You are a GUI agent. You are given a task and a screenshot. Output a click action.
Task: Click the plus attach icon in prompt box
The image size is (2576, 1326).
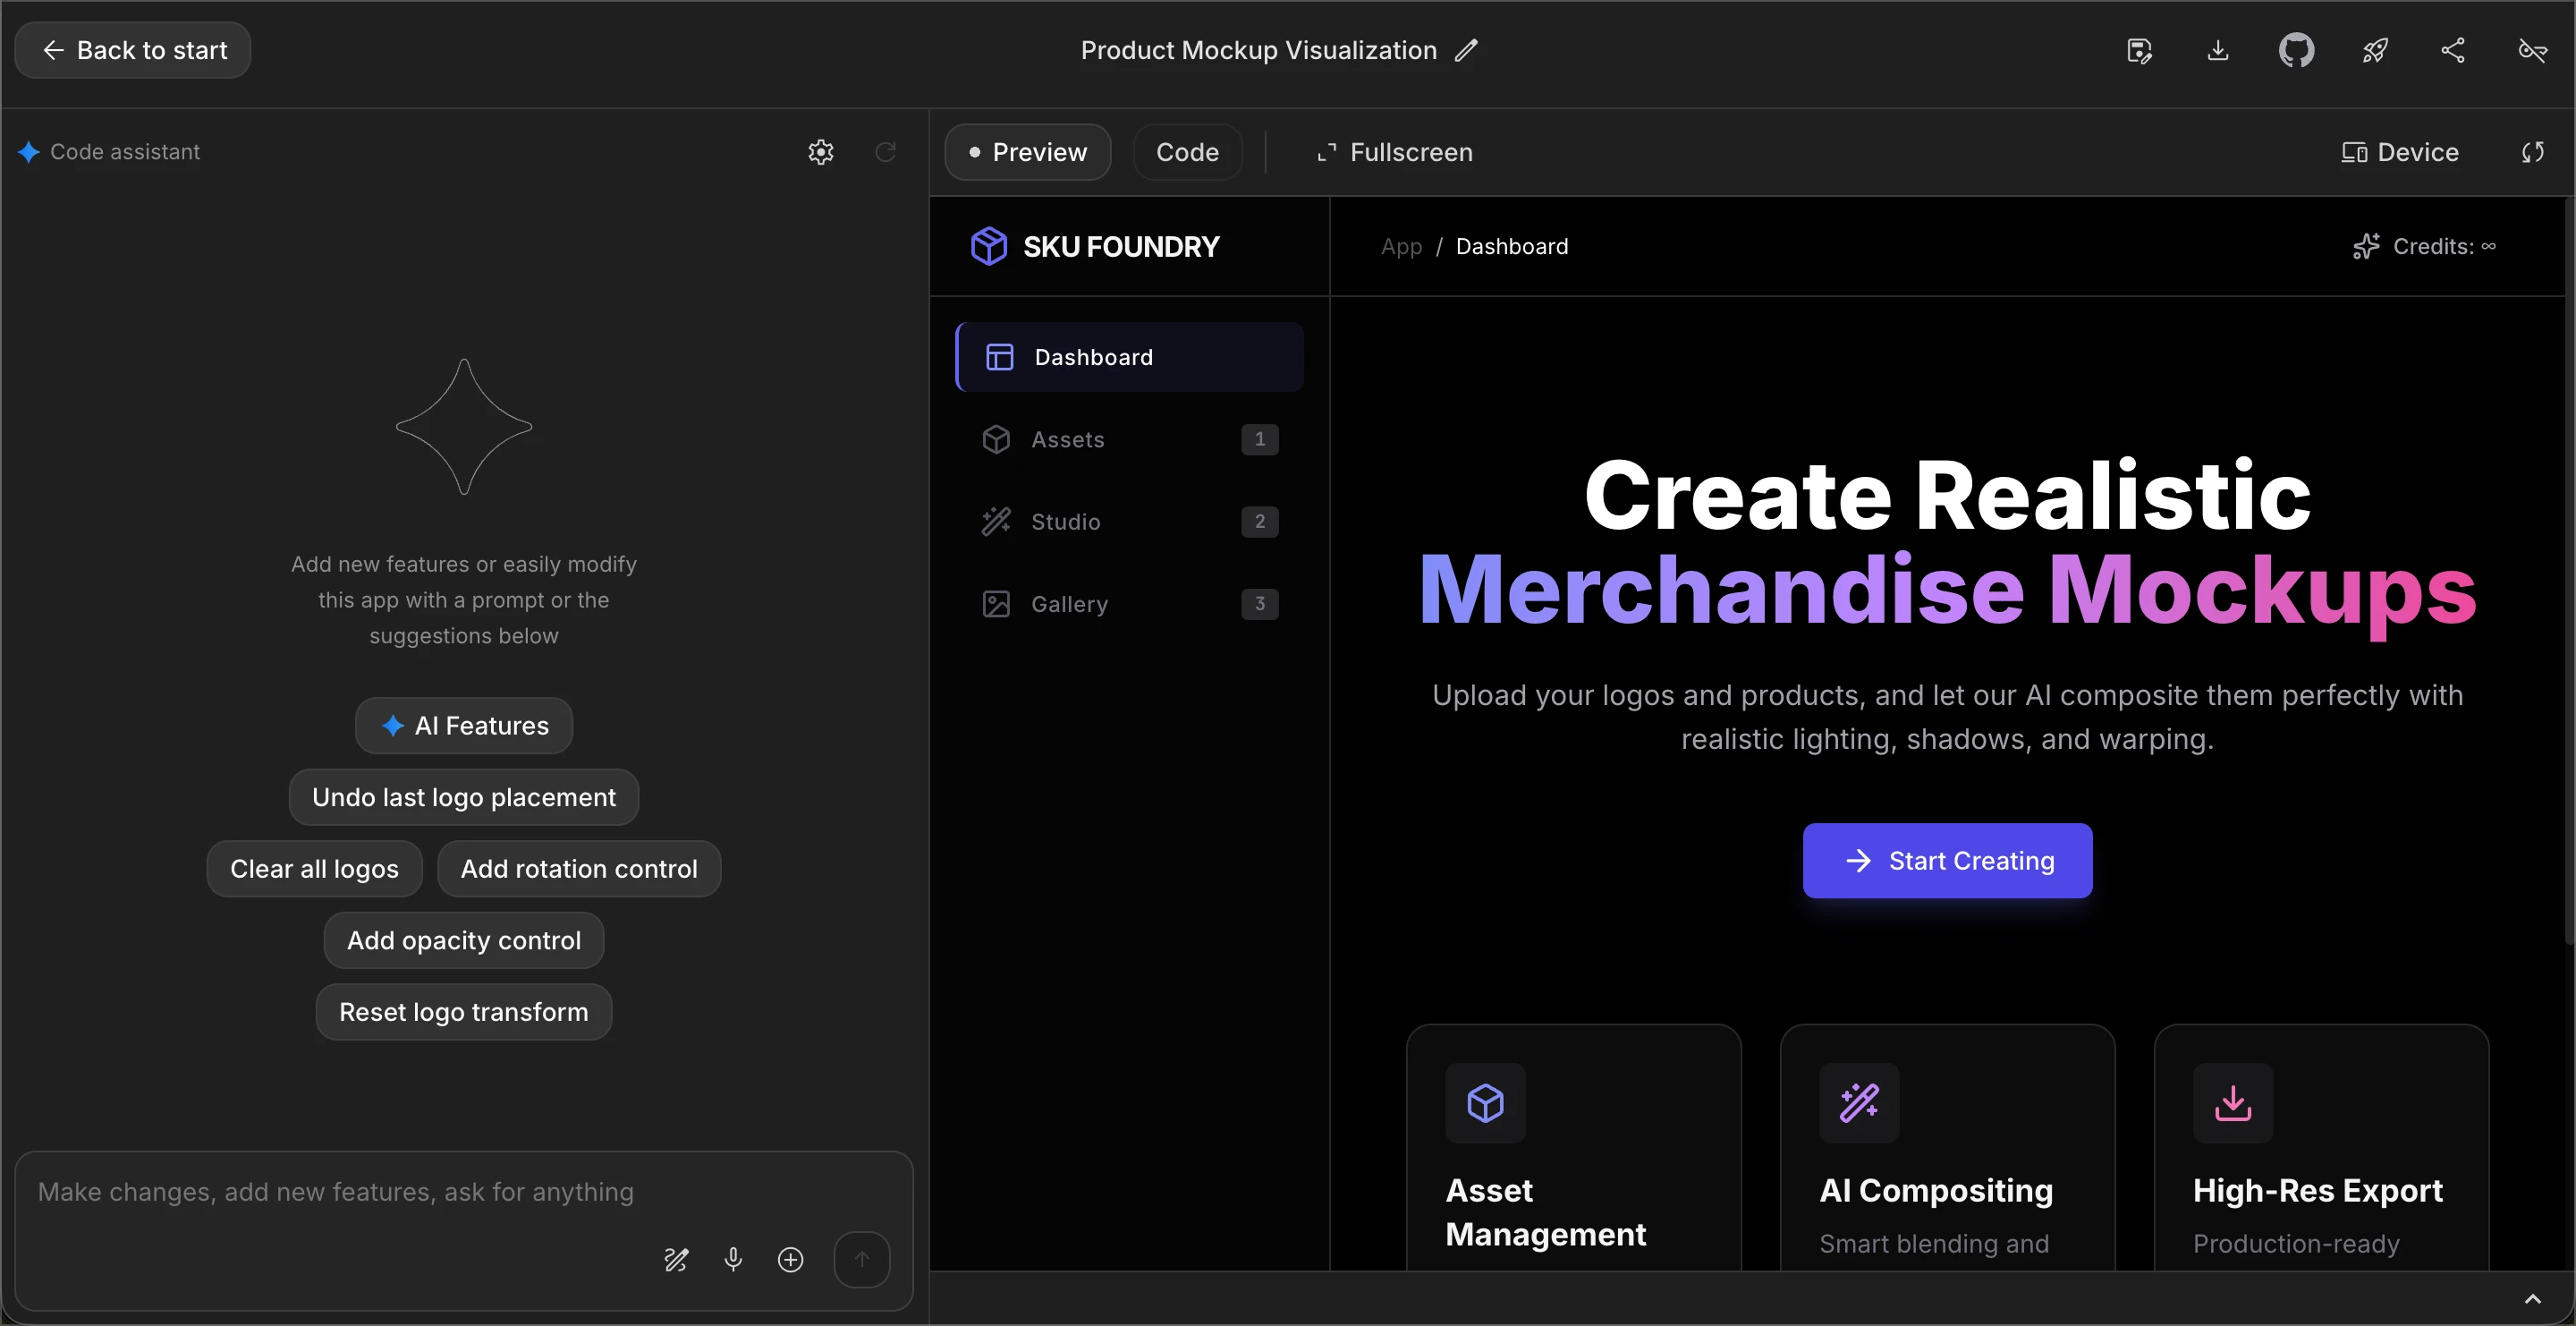(790, 1259)
